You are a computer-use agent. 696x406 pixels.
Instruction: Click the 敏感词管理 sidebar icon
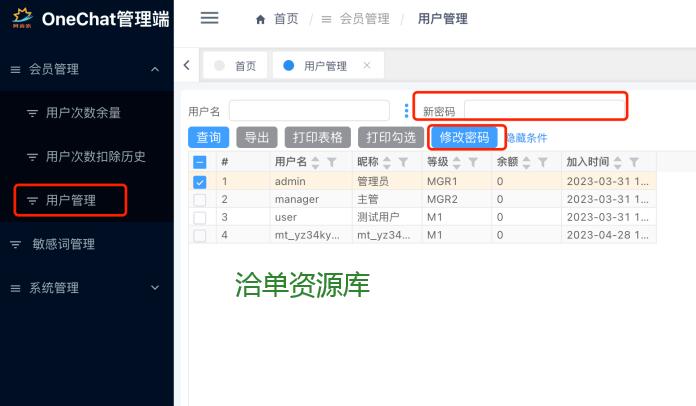[x=16, y=244]
